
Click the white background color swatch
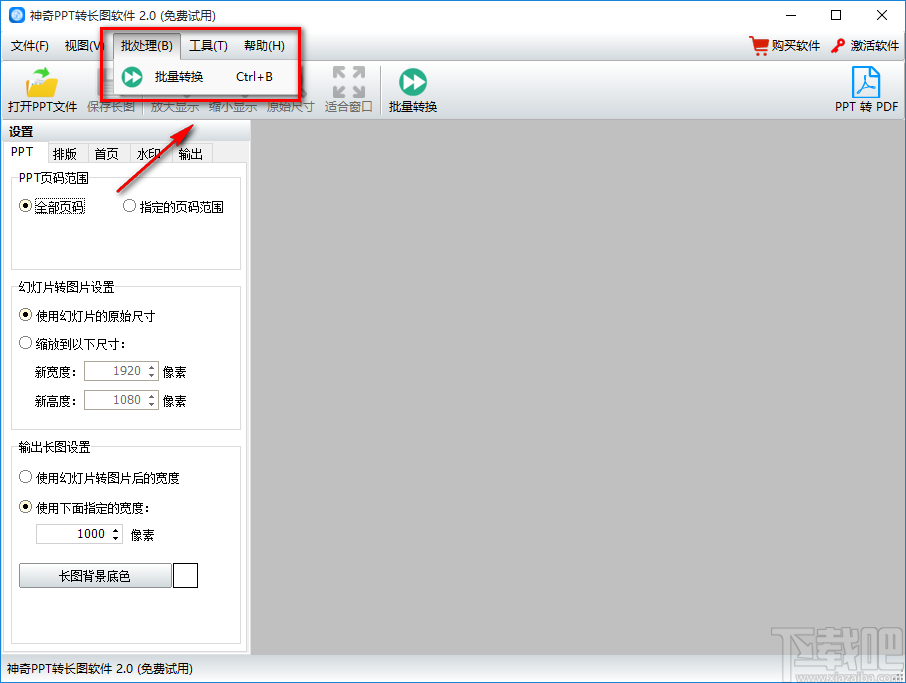point(185,576)
